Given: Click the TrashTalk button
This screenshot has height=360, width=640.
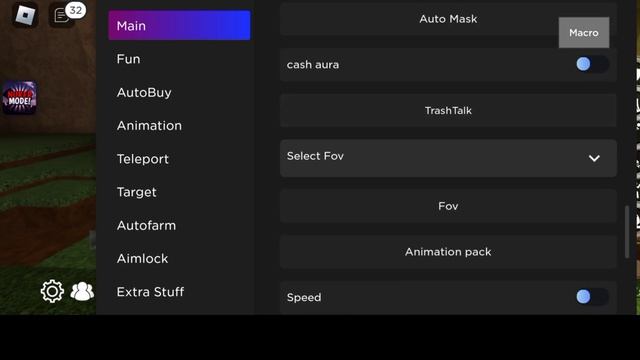Looking at the screenshot, I should pyautogui.click(x=448, y=110).
